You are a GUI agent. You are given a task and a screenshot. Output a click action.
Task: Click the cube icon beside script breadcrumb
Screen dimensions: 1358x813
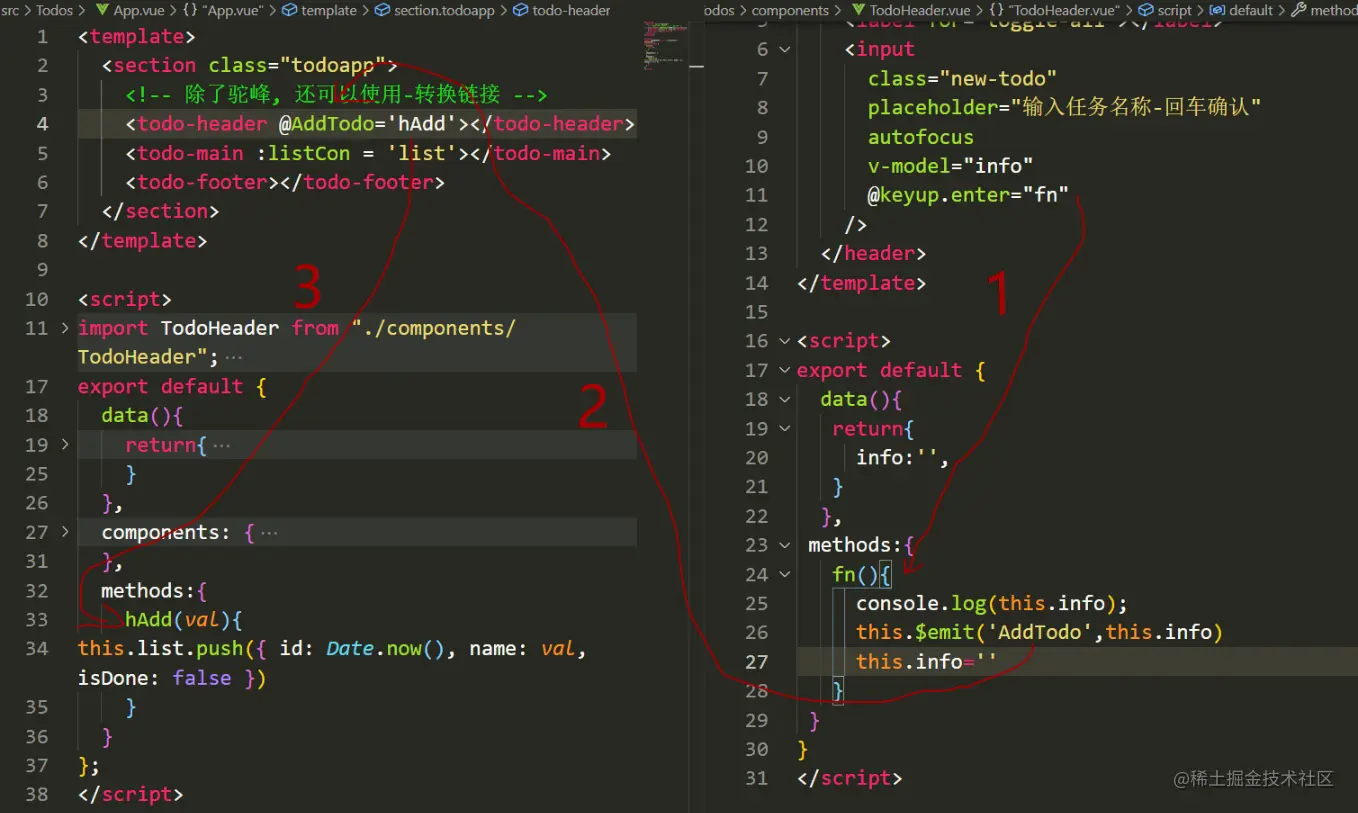coord(1146,10)
